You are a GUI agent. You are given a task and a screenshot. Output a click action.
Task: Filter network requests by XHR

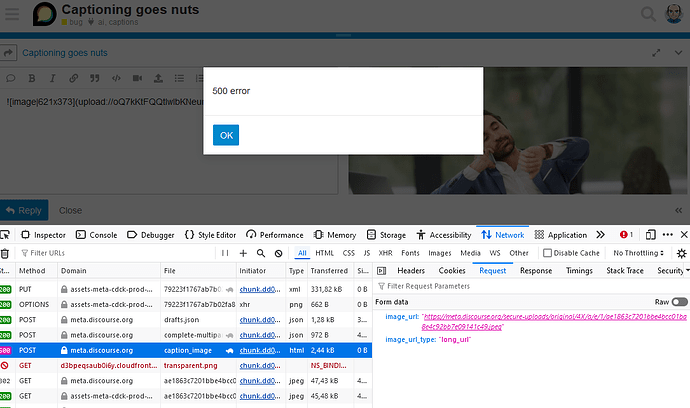(385, 253)
